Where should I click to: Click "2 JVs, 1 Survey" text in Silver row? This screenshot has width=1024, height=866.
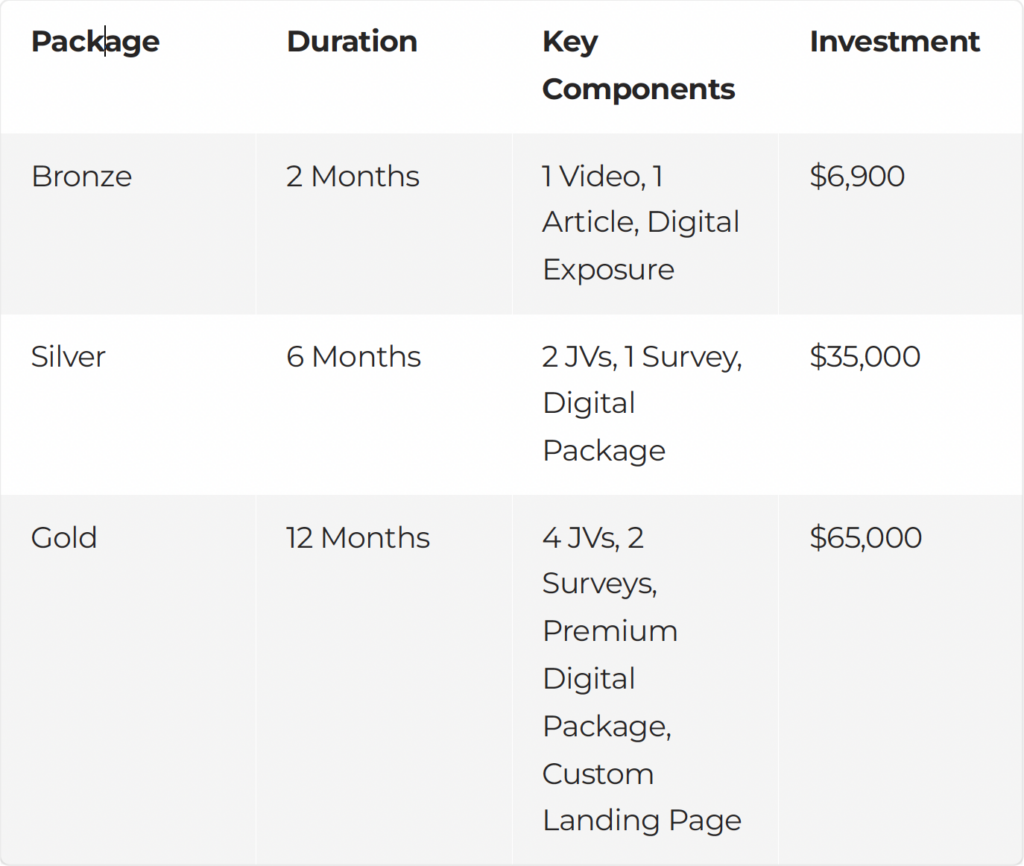pos(642,357)
